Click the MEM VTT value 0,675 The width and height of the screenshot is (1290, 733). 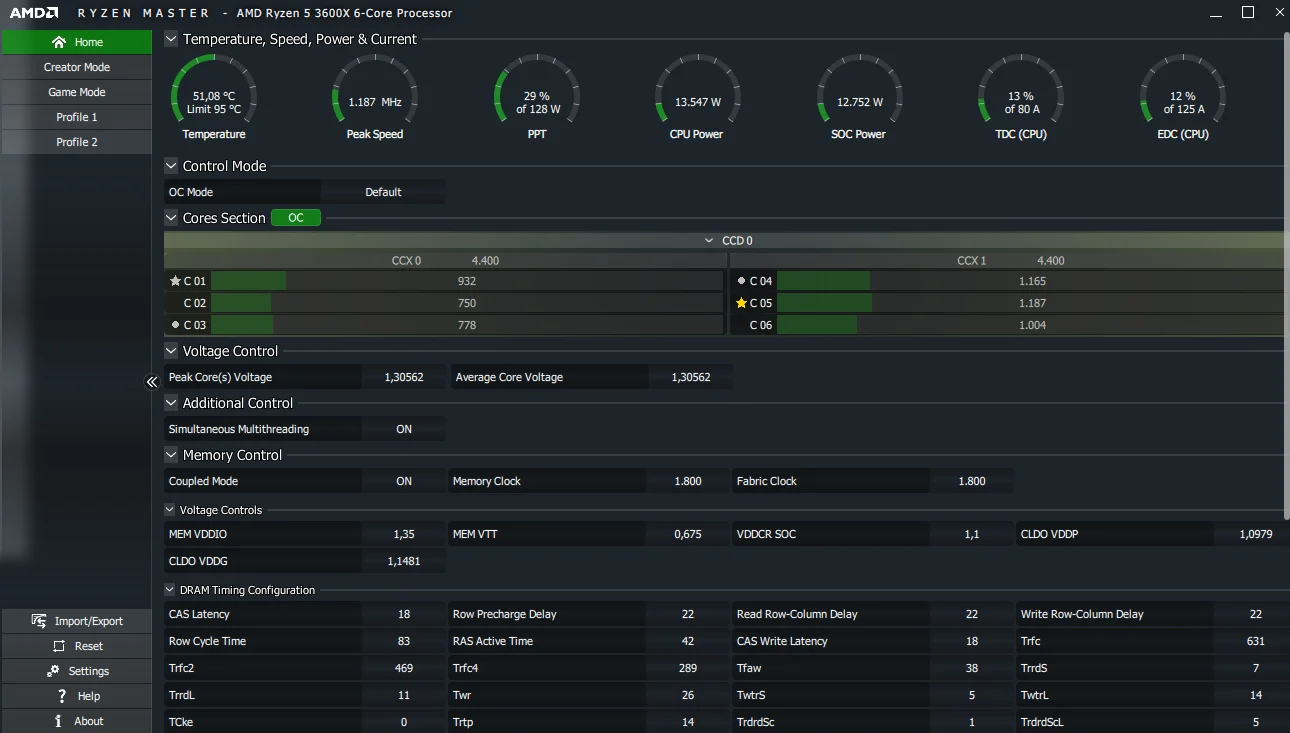pyautogui.click(x=688, y=534)
